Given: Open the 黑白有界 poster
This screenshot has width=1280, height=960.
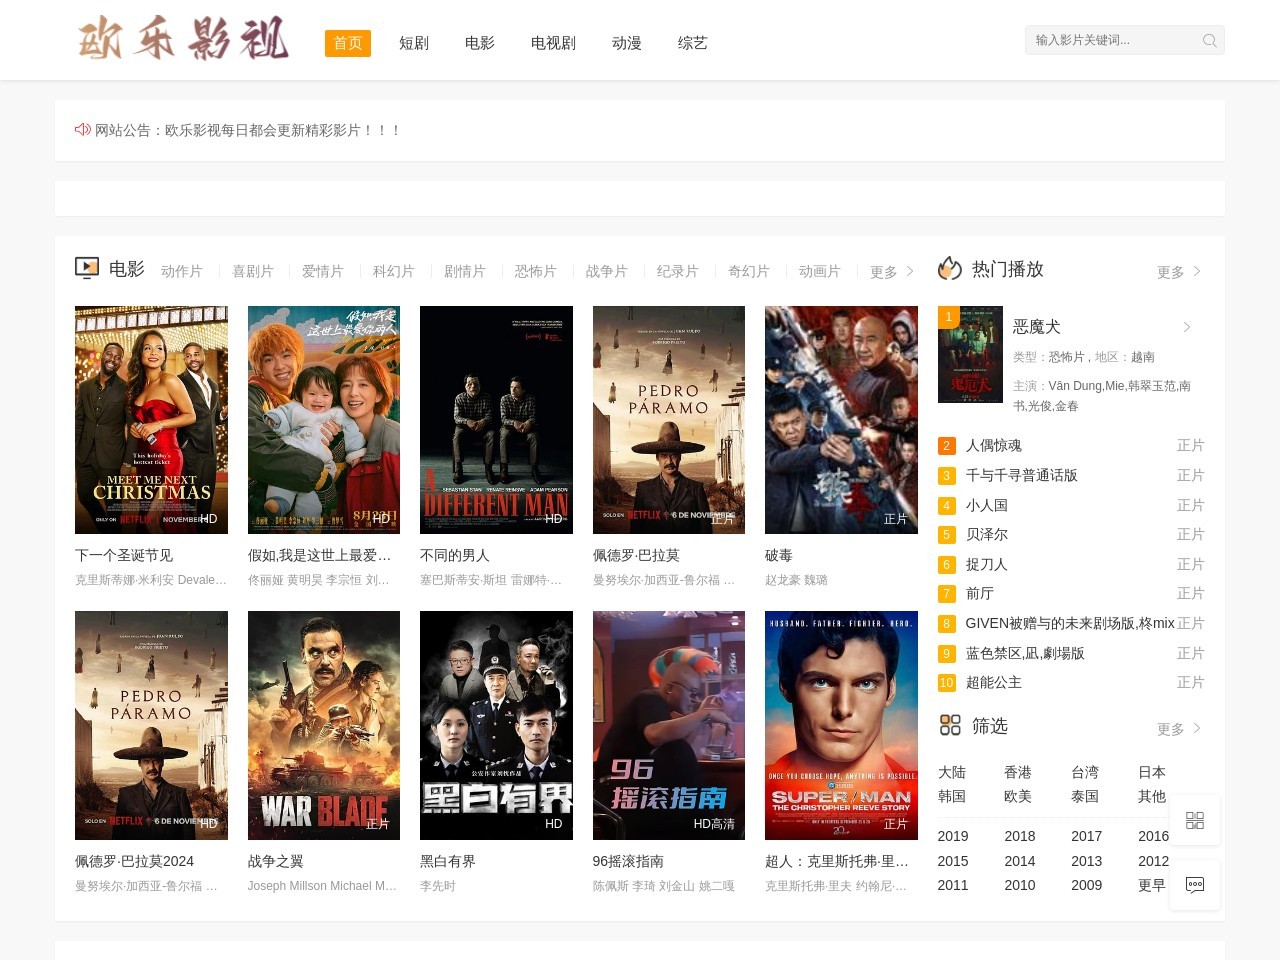Looking at the screenshot, I should click(x=496, y=725).
